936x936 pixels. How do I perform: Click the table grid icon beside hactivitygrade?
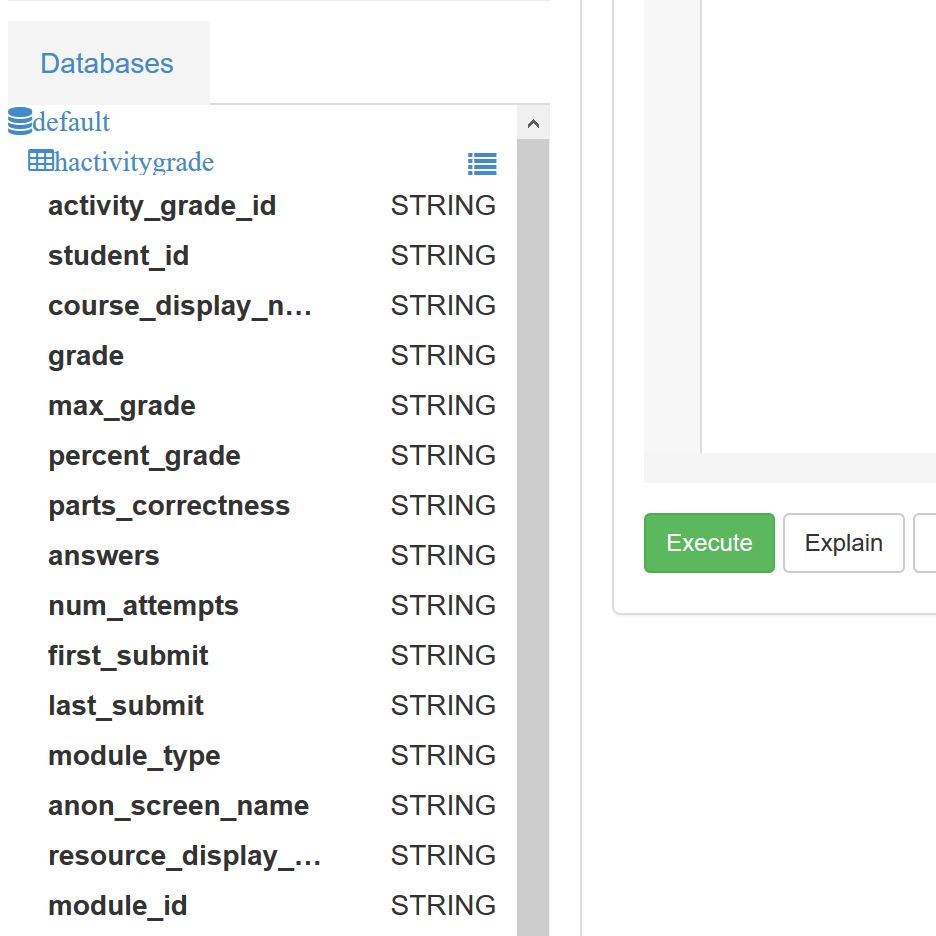pos(40,161)
